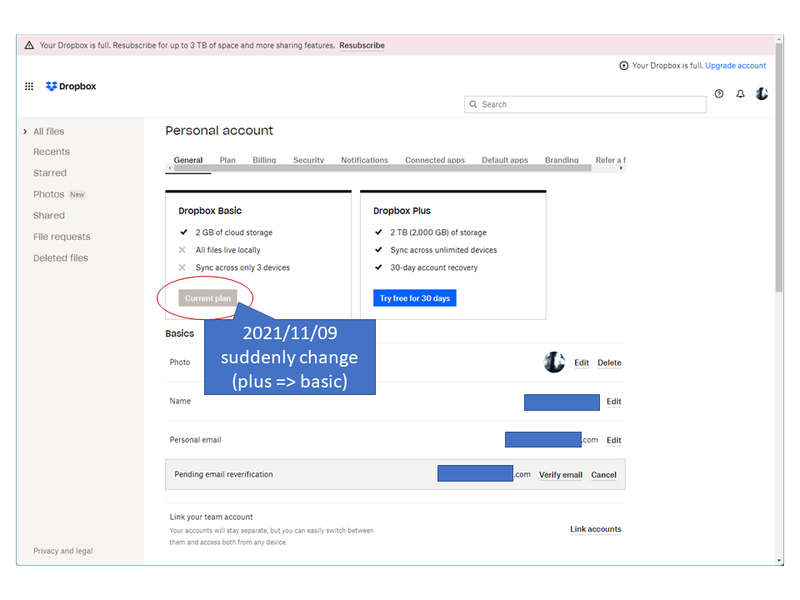
Task: Click the profile photo thumbnail in Basics
Action: click(554, 362)
